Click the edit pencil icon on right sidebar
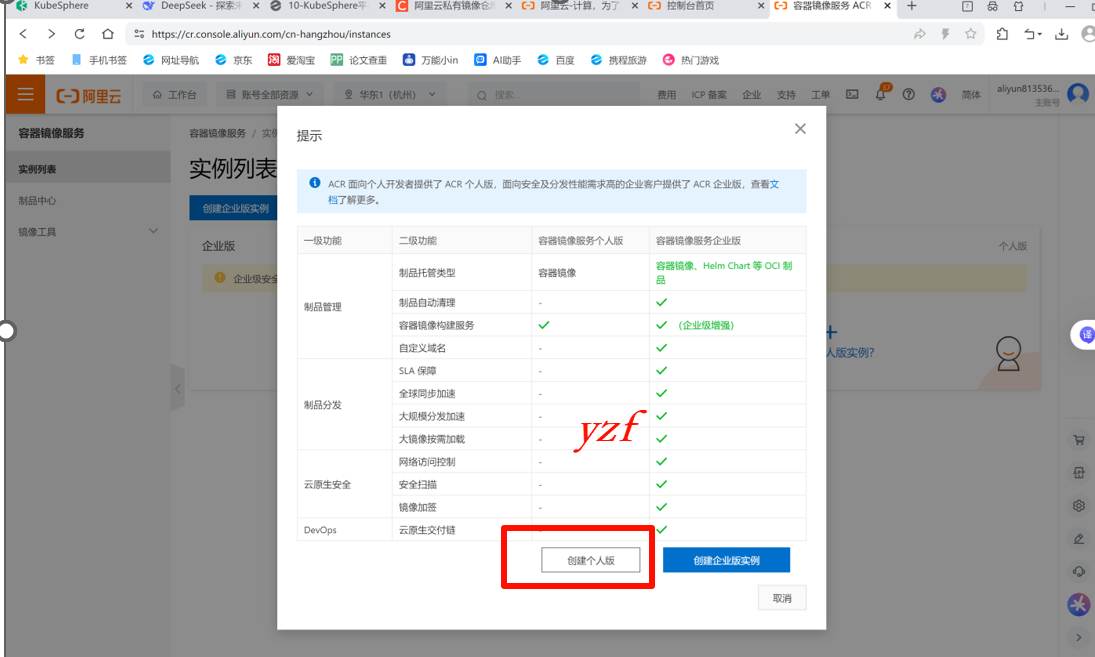This screenshot has width=1095, height=657. point(1079,538)
